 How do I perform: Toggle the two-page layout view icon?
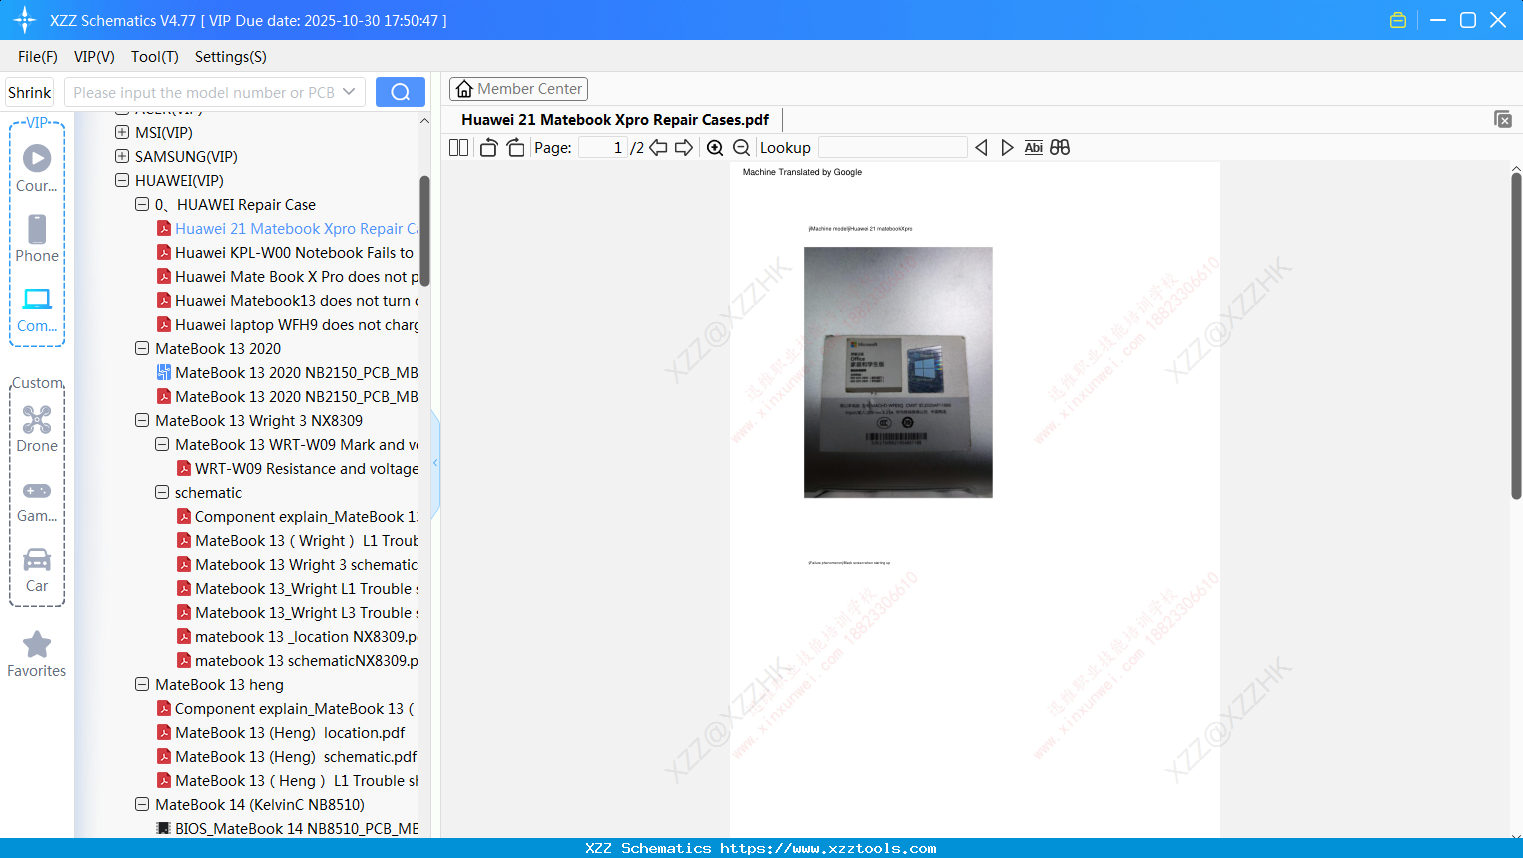pyautogui.click(x=459, y=148)
